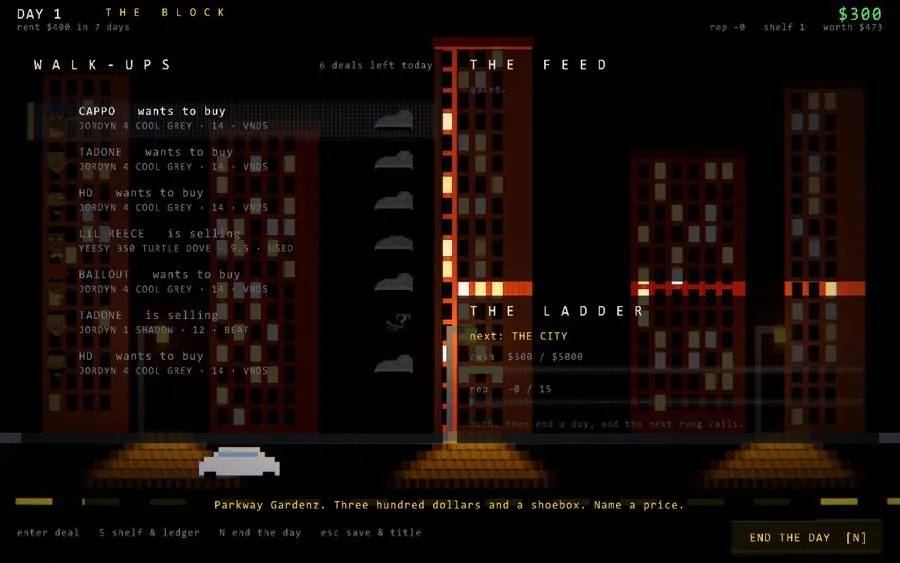The image size is (900, 563).
Task: Click 'rent $400 in 7 days' notice
Action: click(73, 27)
